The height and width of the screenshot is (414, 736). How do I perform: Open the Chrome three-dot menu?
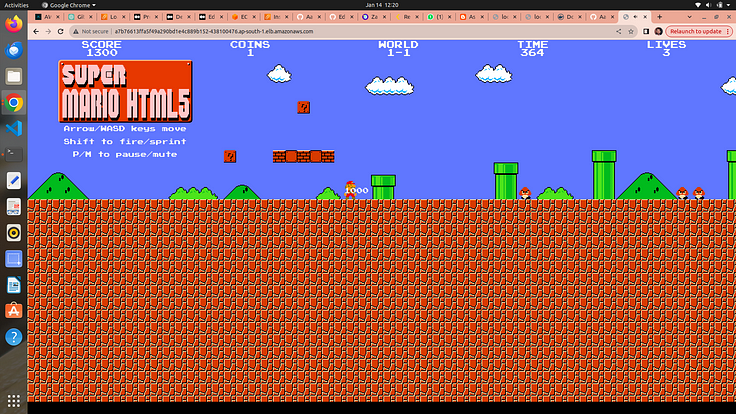[x=728, y=31]
